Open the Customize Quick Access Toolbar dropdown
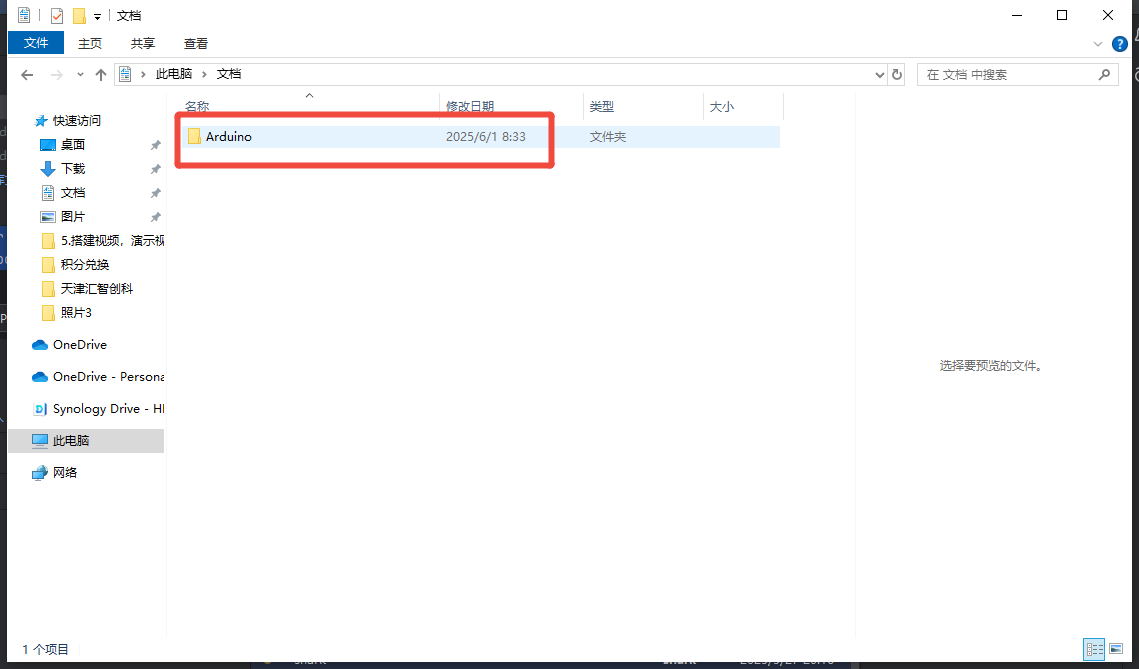The image size is (1139, 669). pyautogui.click(x=97, y=17)
